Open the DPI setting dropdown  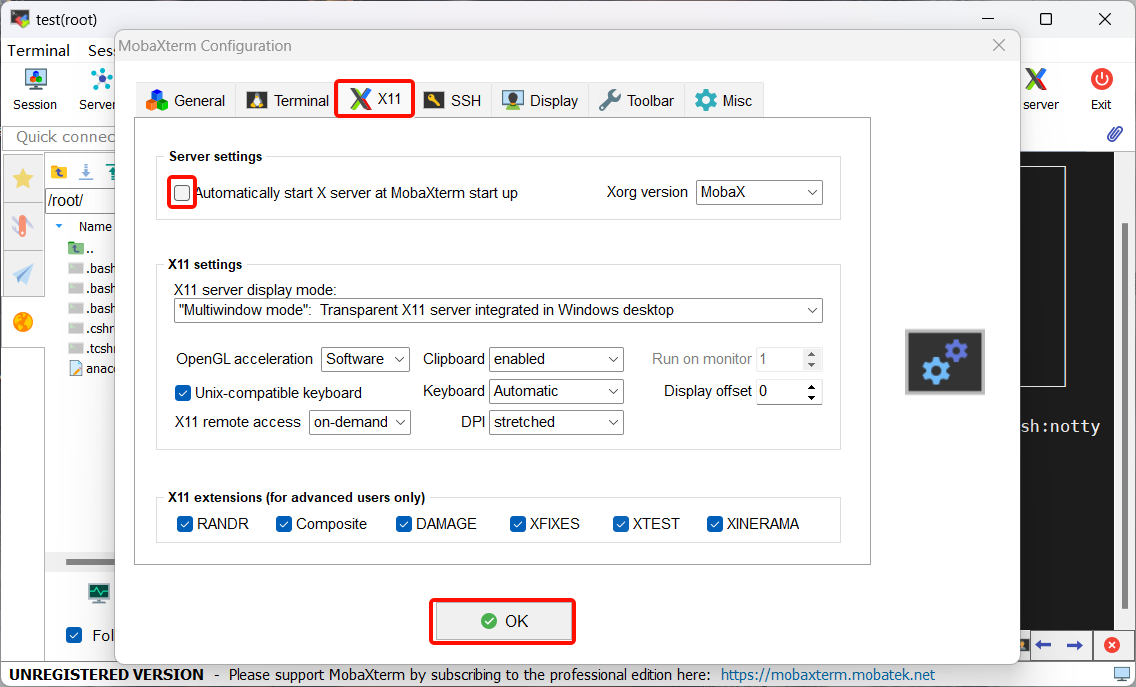click(556, 422)
